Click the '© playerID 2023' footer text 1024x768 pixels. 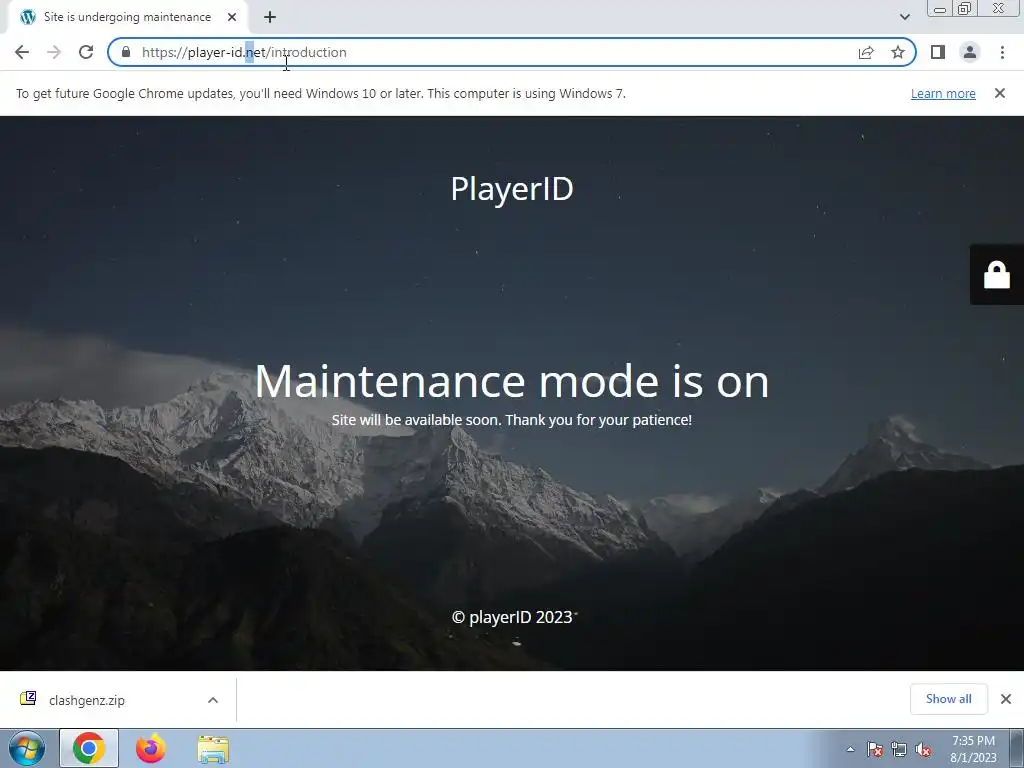(x=512, y=617)
